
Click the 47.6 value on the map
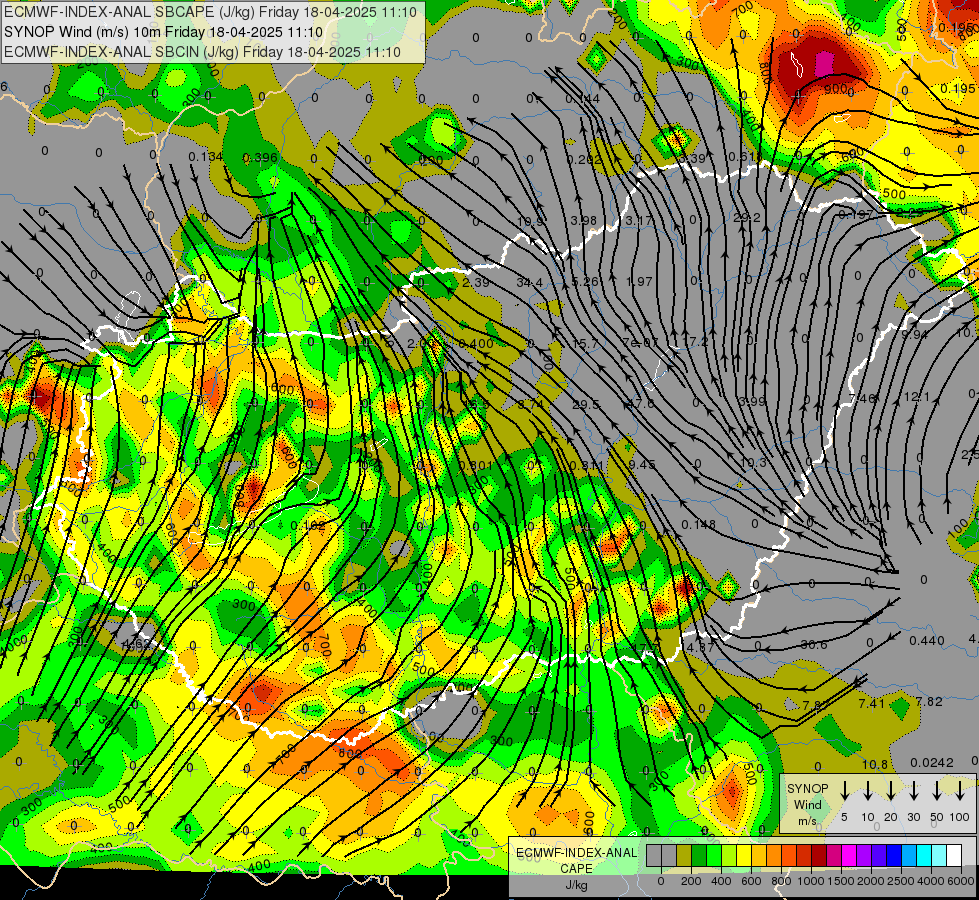point(641,404)
